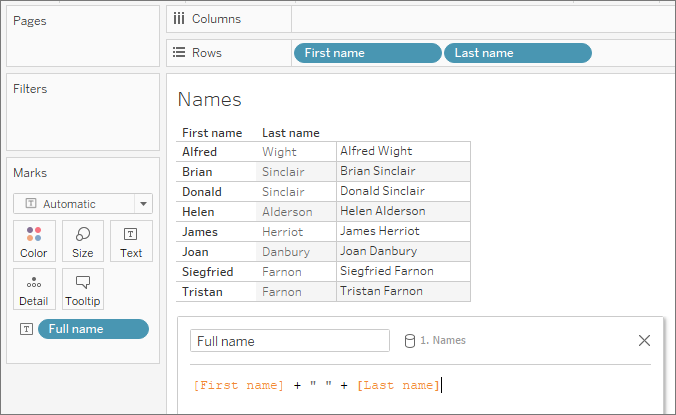676x415 pixels.
Task: Click the Filters shelf label
Action: coord(30,89)
